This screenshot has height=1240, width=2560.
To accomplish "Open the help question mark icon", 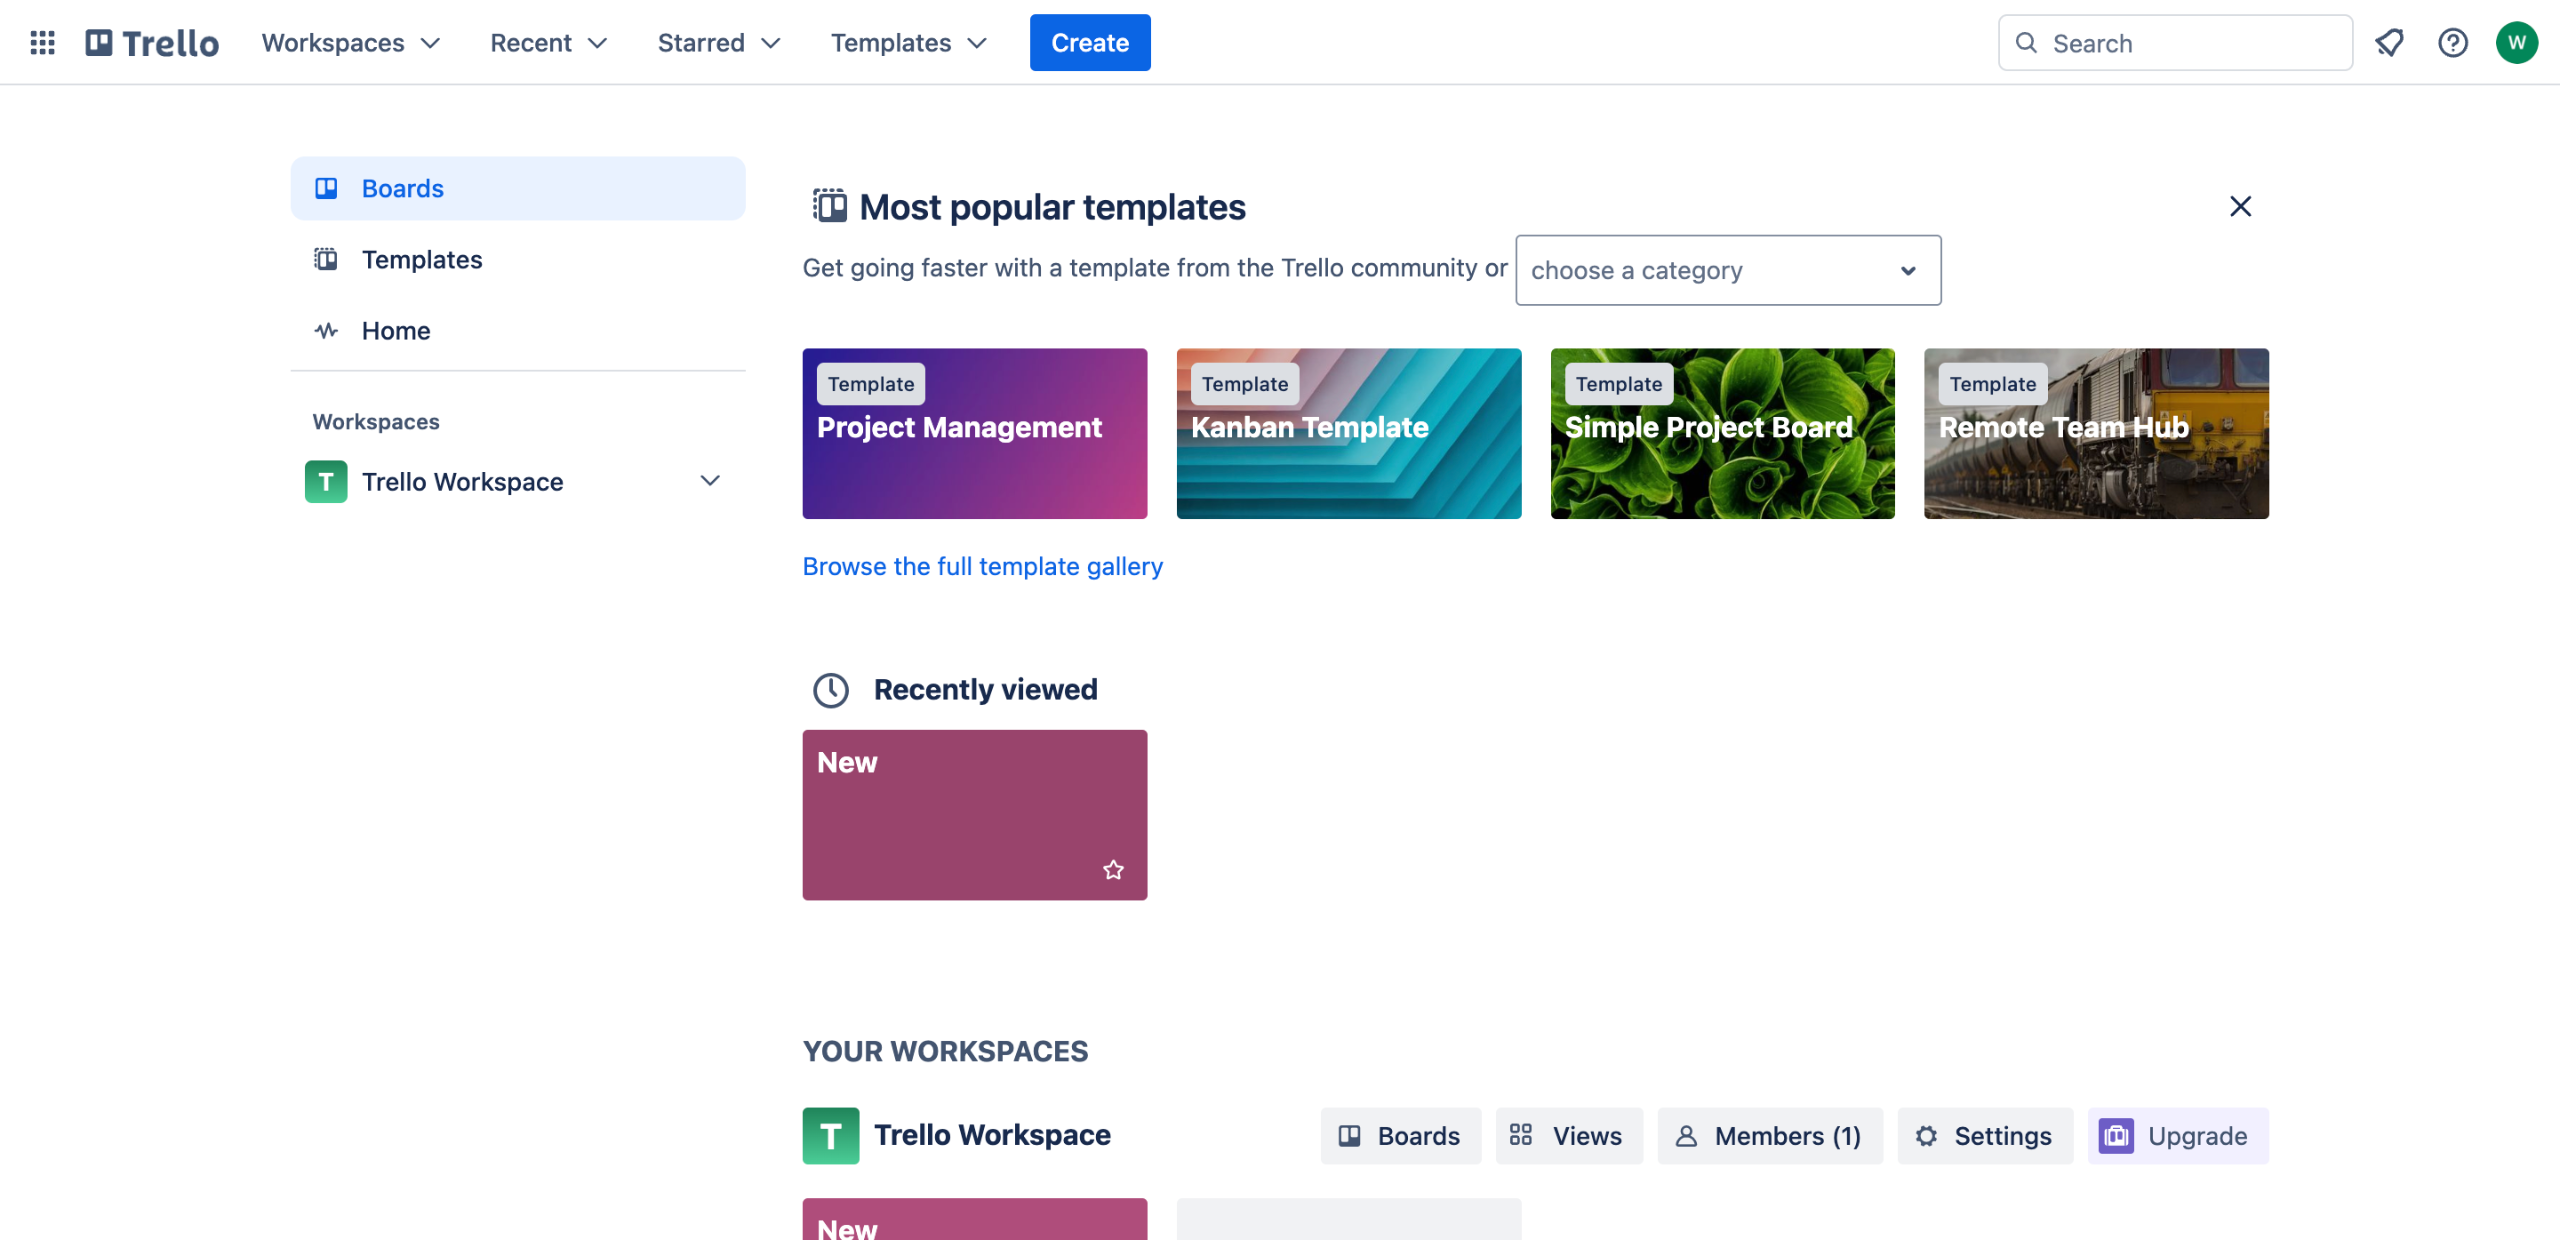I will pyautogui.click(x=2452, y=43).
